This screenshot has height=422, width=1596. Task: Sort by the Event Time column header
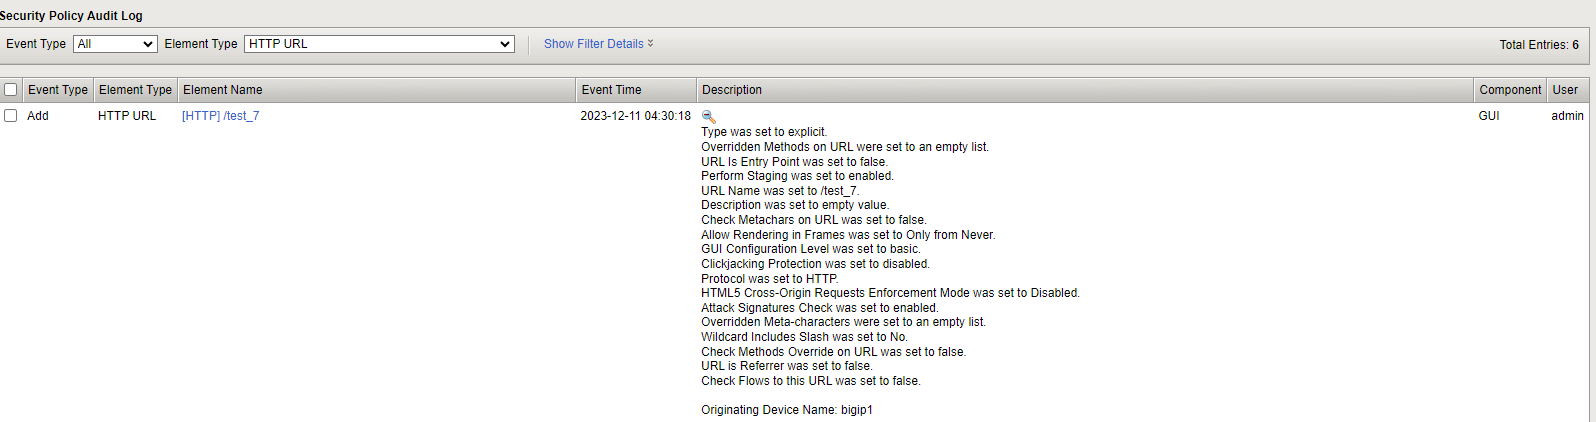click(x=611, y=90)
